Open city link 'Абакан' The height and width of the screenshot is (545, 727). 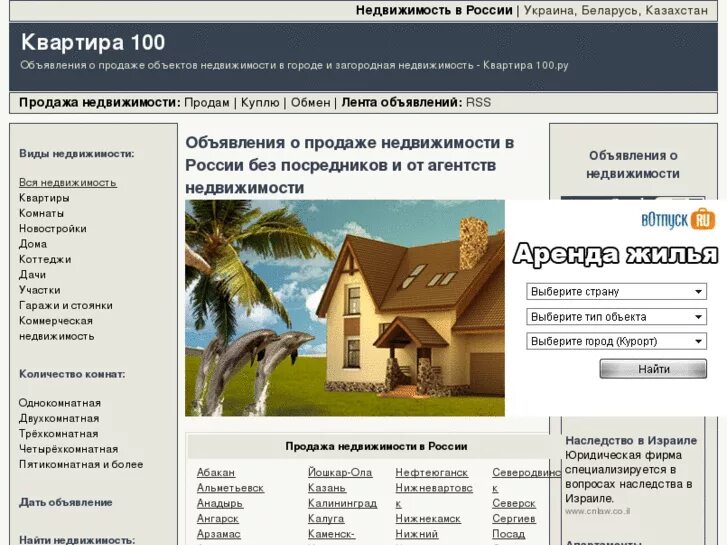click(x=216, y=473)
